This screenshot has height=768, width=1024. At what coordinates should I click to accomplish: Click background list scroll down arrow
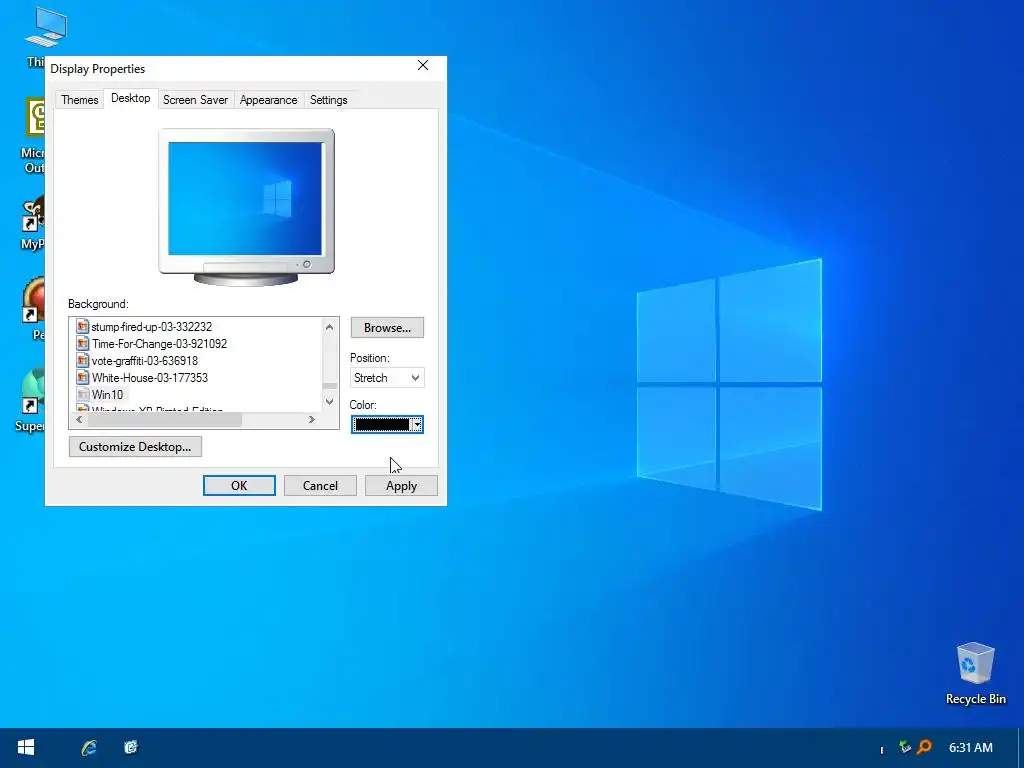[330, 402]
